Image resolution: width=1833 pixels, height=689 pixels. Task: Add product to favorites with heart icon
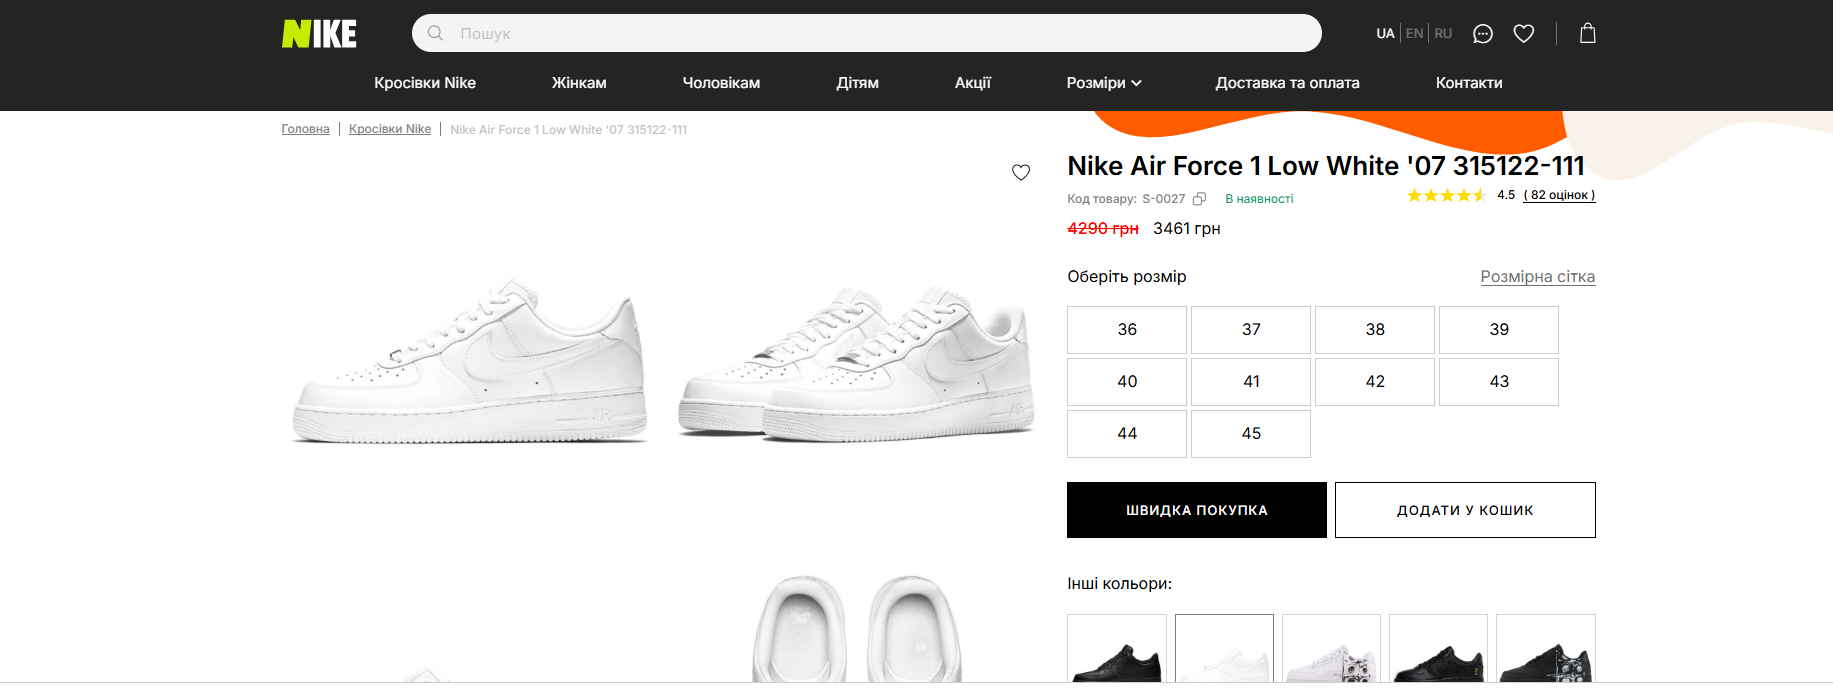(1020, 172)
